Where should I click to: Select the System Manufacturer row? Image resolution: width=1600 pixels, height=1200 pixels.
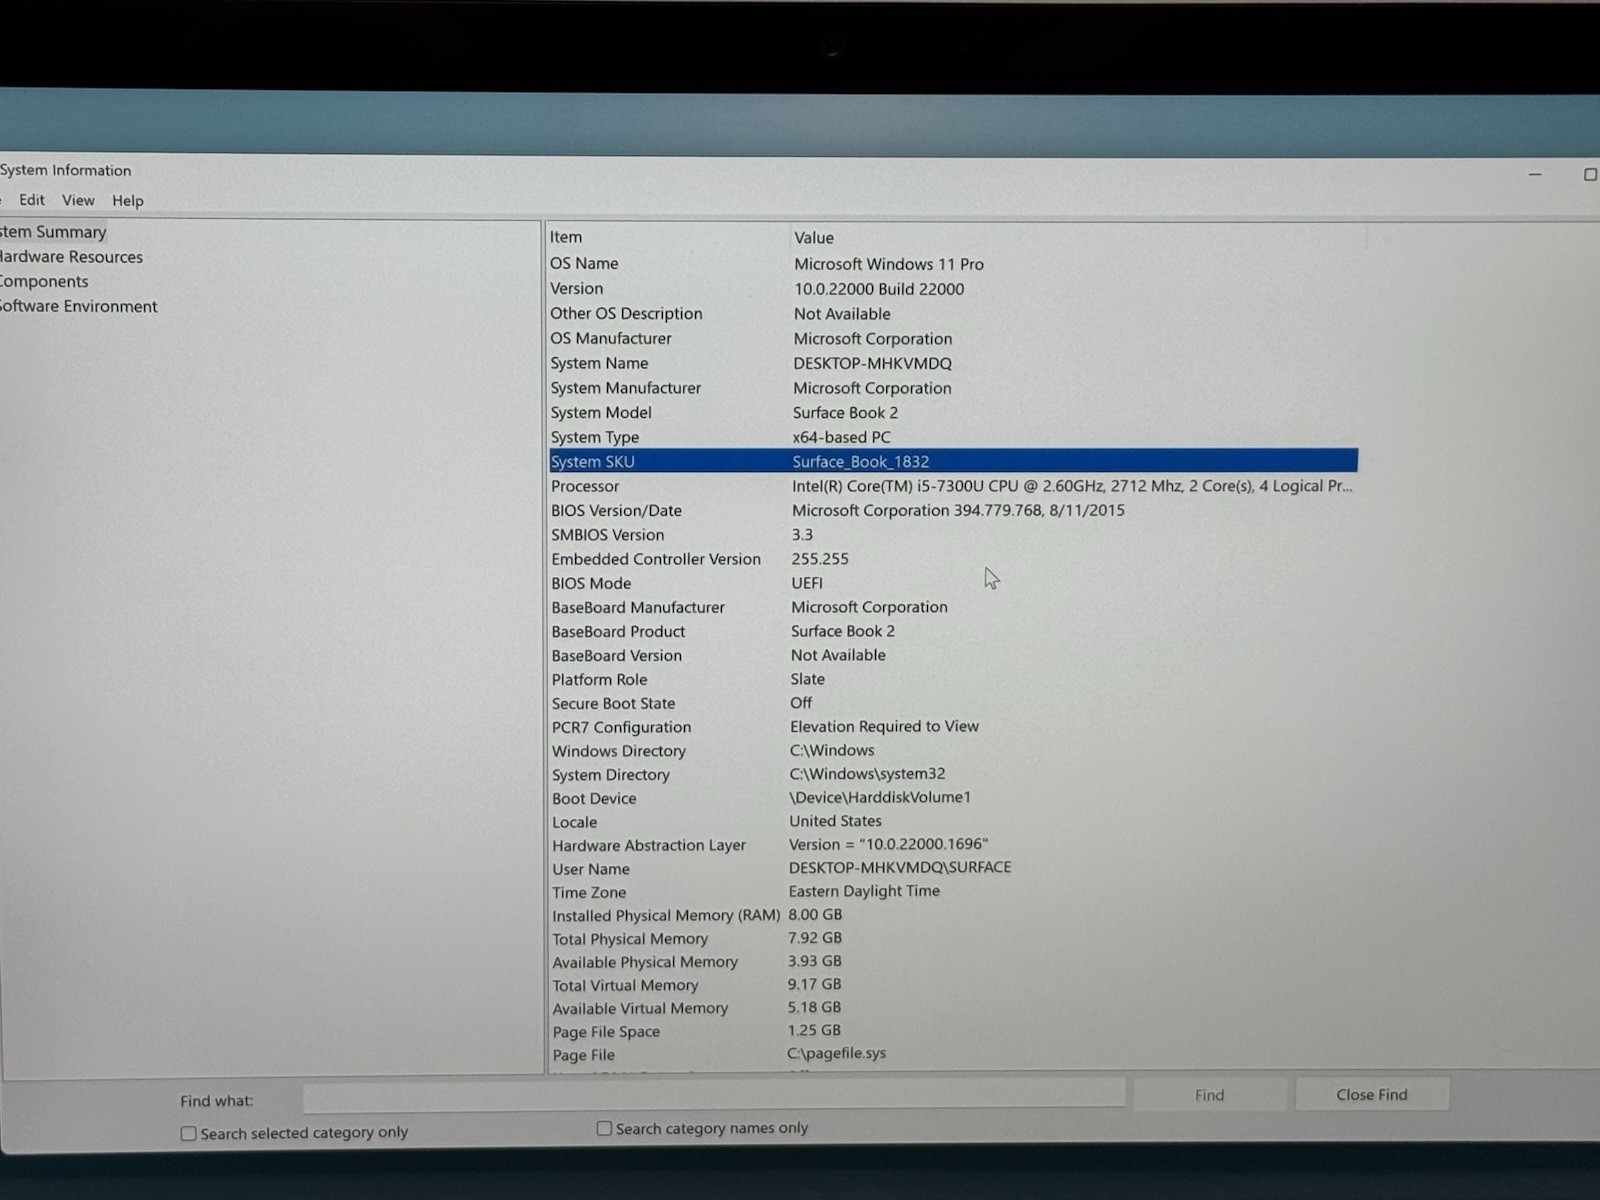(953, 388)
